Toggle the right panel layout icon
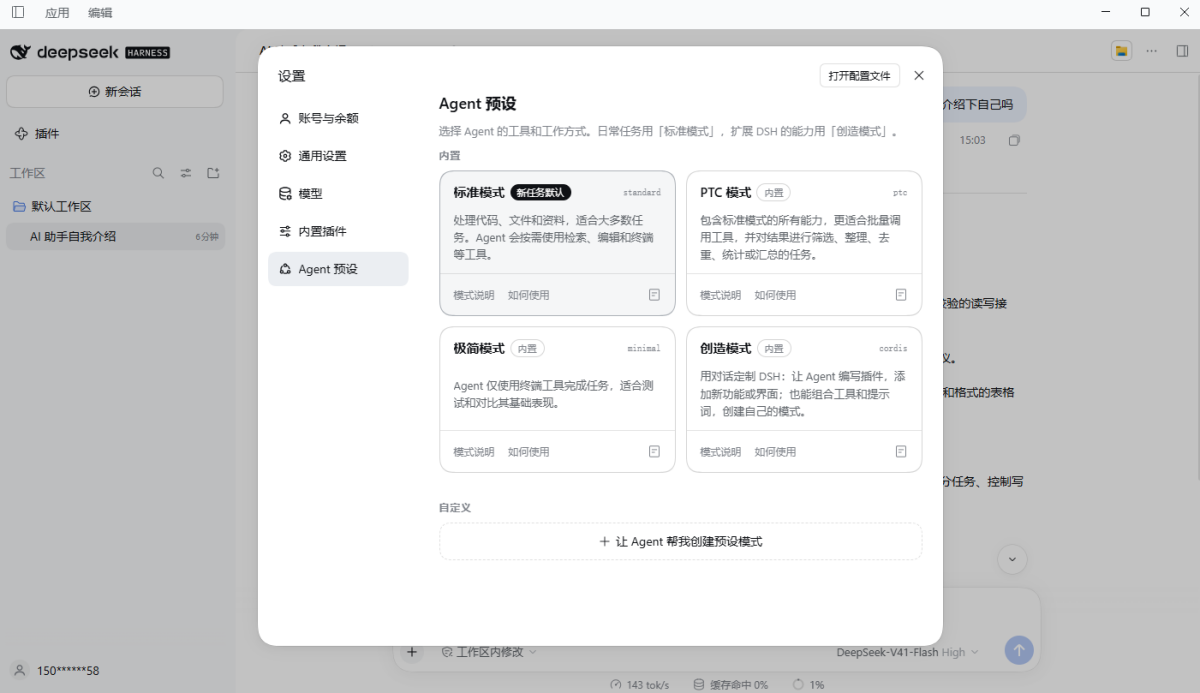This screenshot has height=693, width=1200. (x=1182, y=51)
